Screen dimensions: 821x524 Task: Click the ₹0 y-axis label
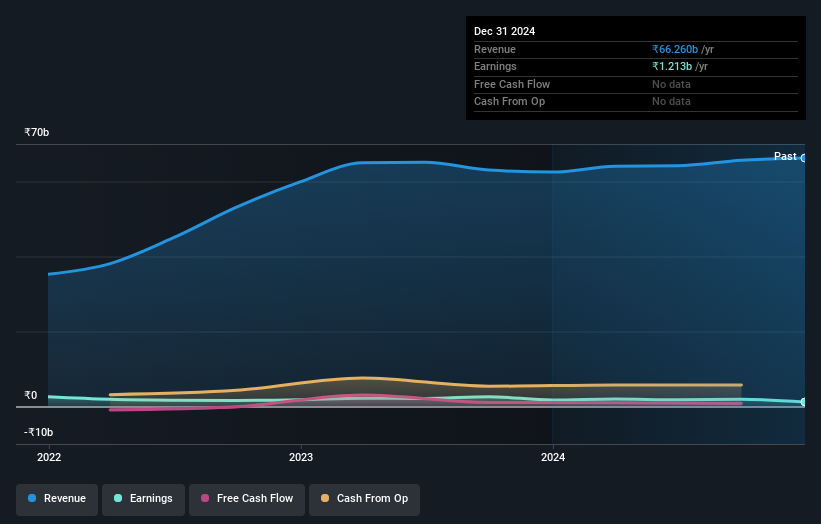pos(31,395)
